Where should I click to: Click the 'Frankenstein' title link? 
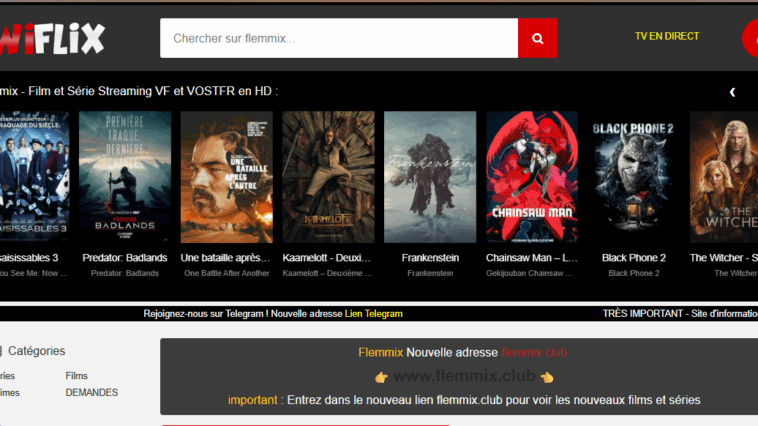coord(430,258)
